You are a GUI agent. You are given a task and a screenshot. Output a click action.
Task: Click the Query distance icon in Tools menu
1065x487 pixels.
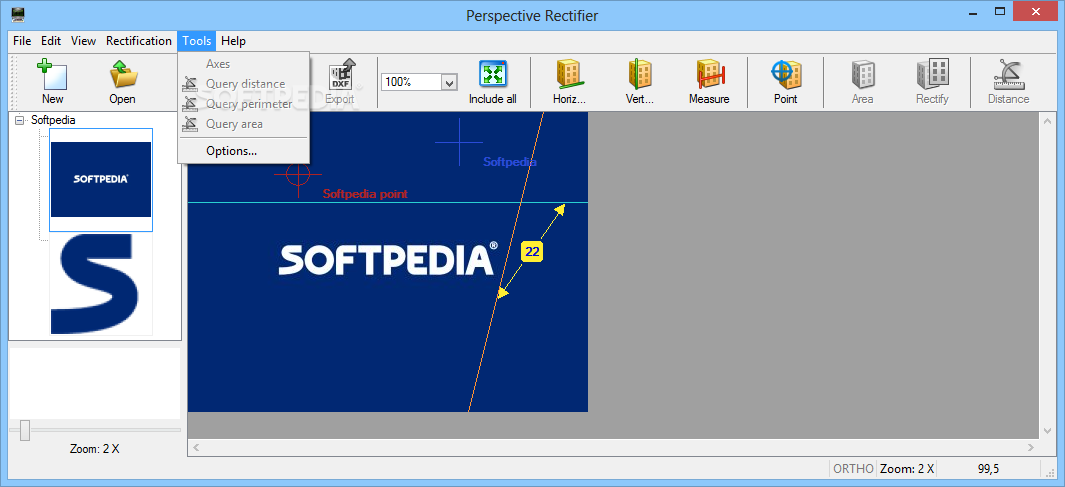(x=189, y=84)
